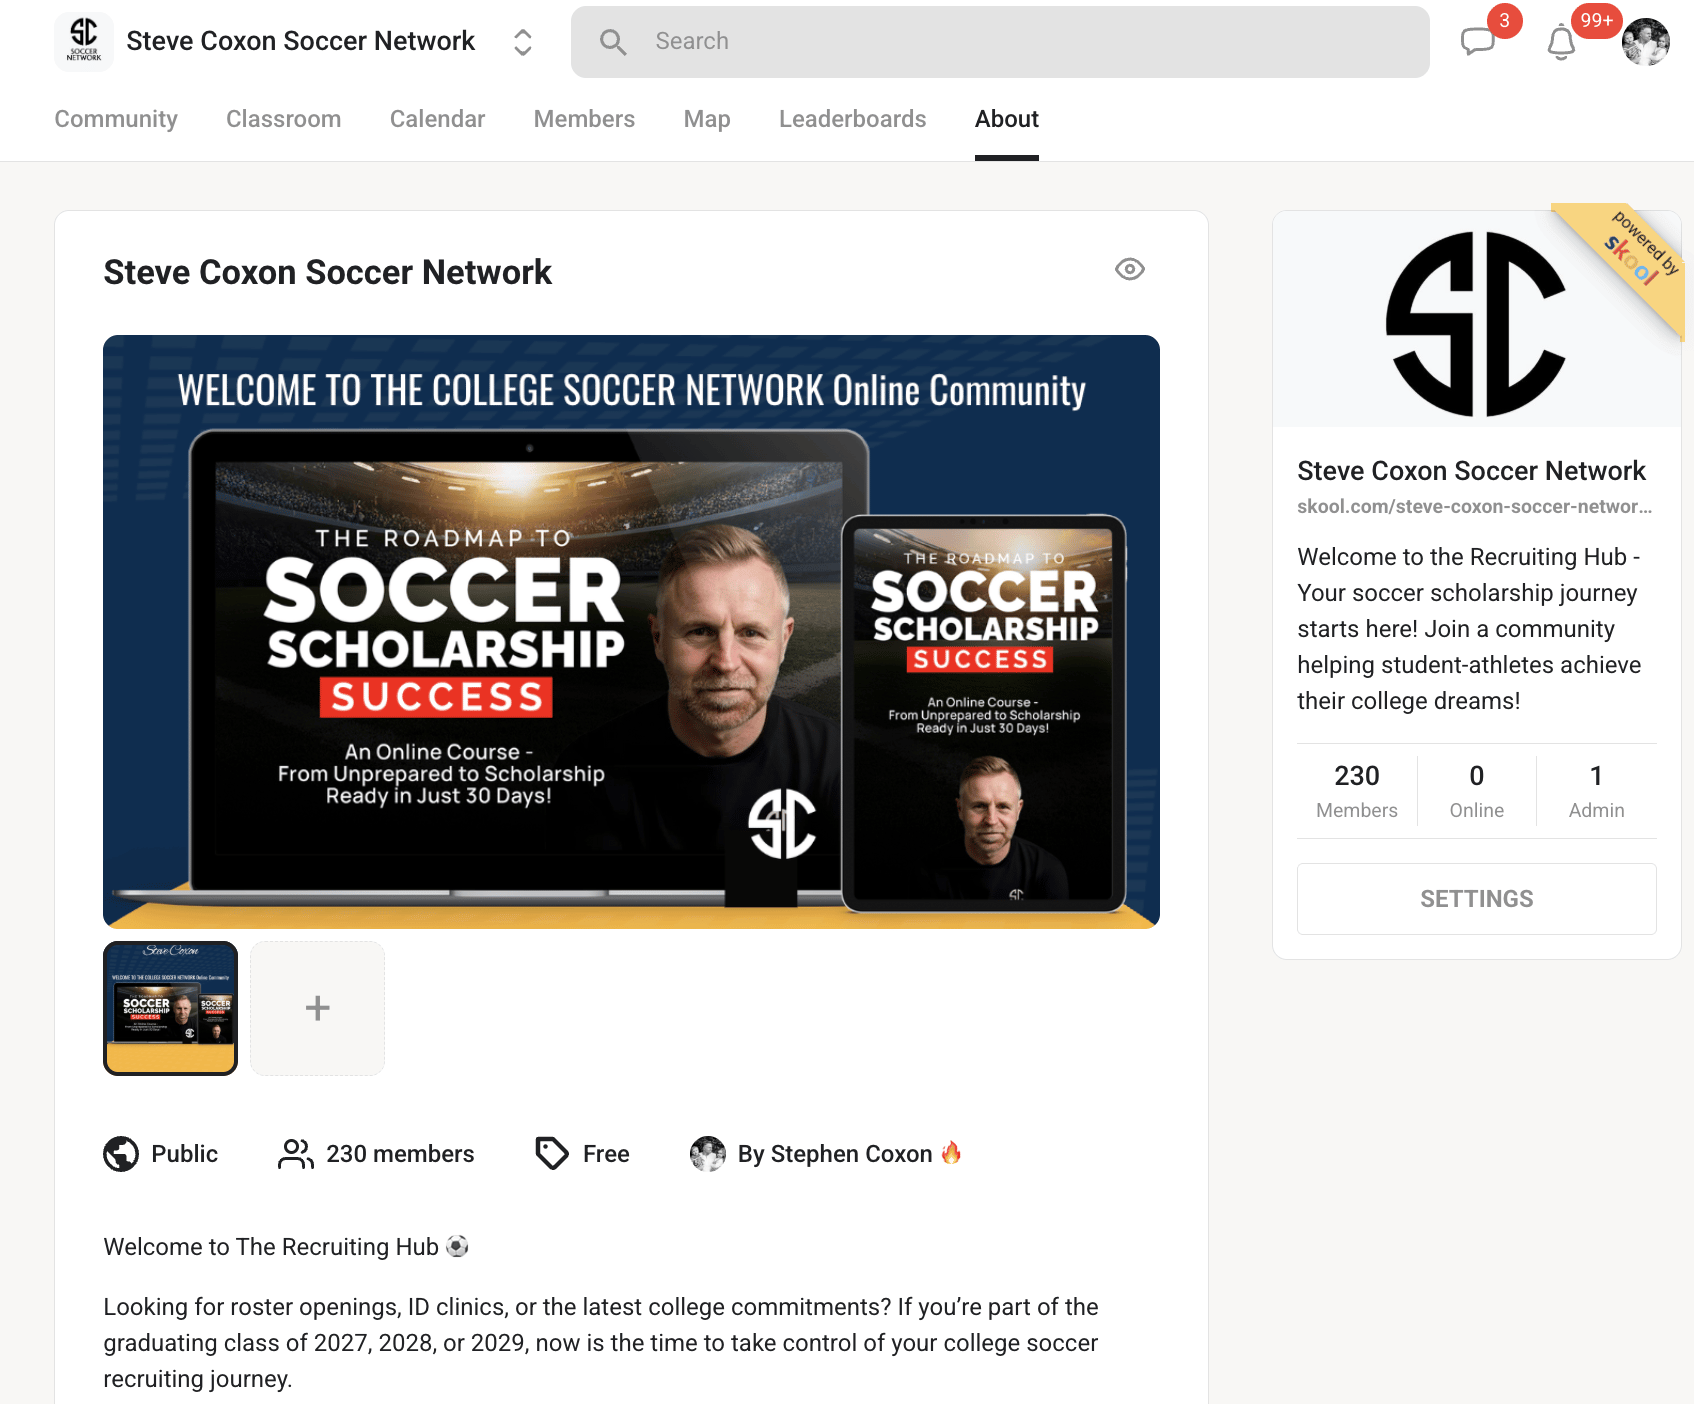Click the search magnifier icon

tap(613, 42)
